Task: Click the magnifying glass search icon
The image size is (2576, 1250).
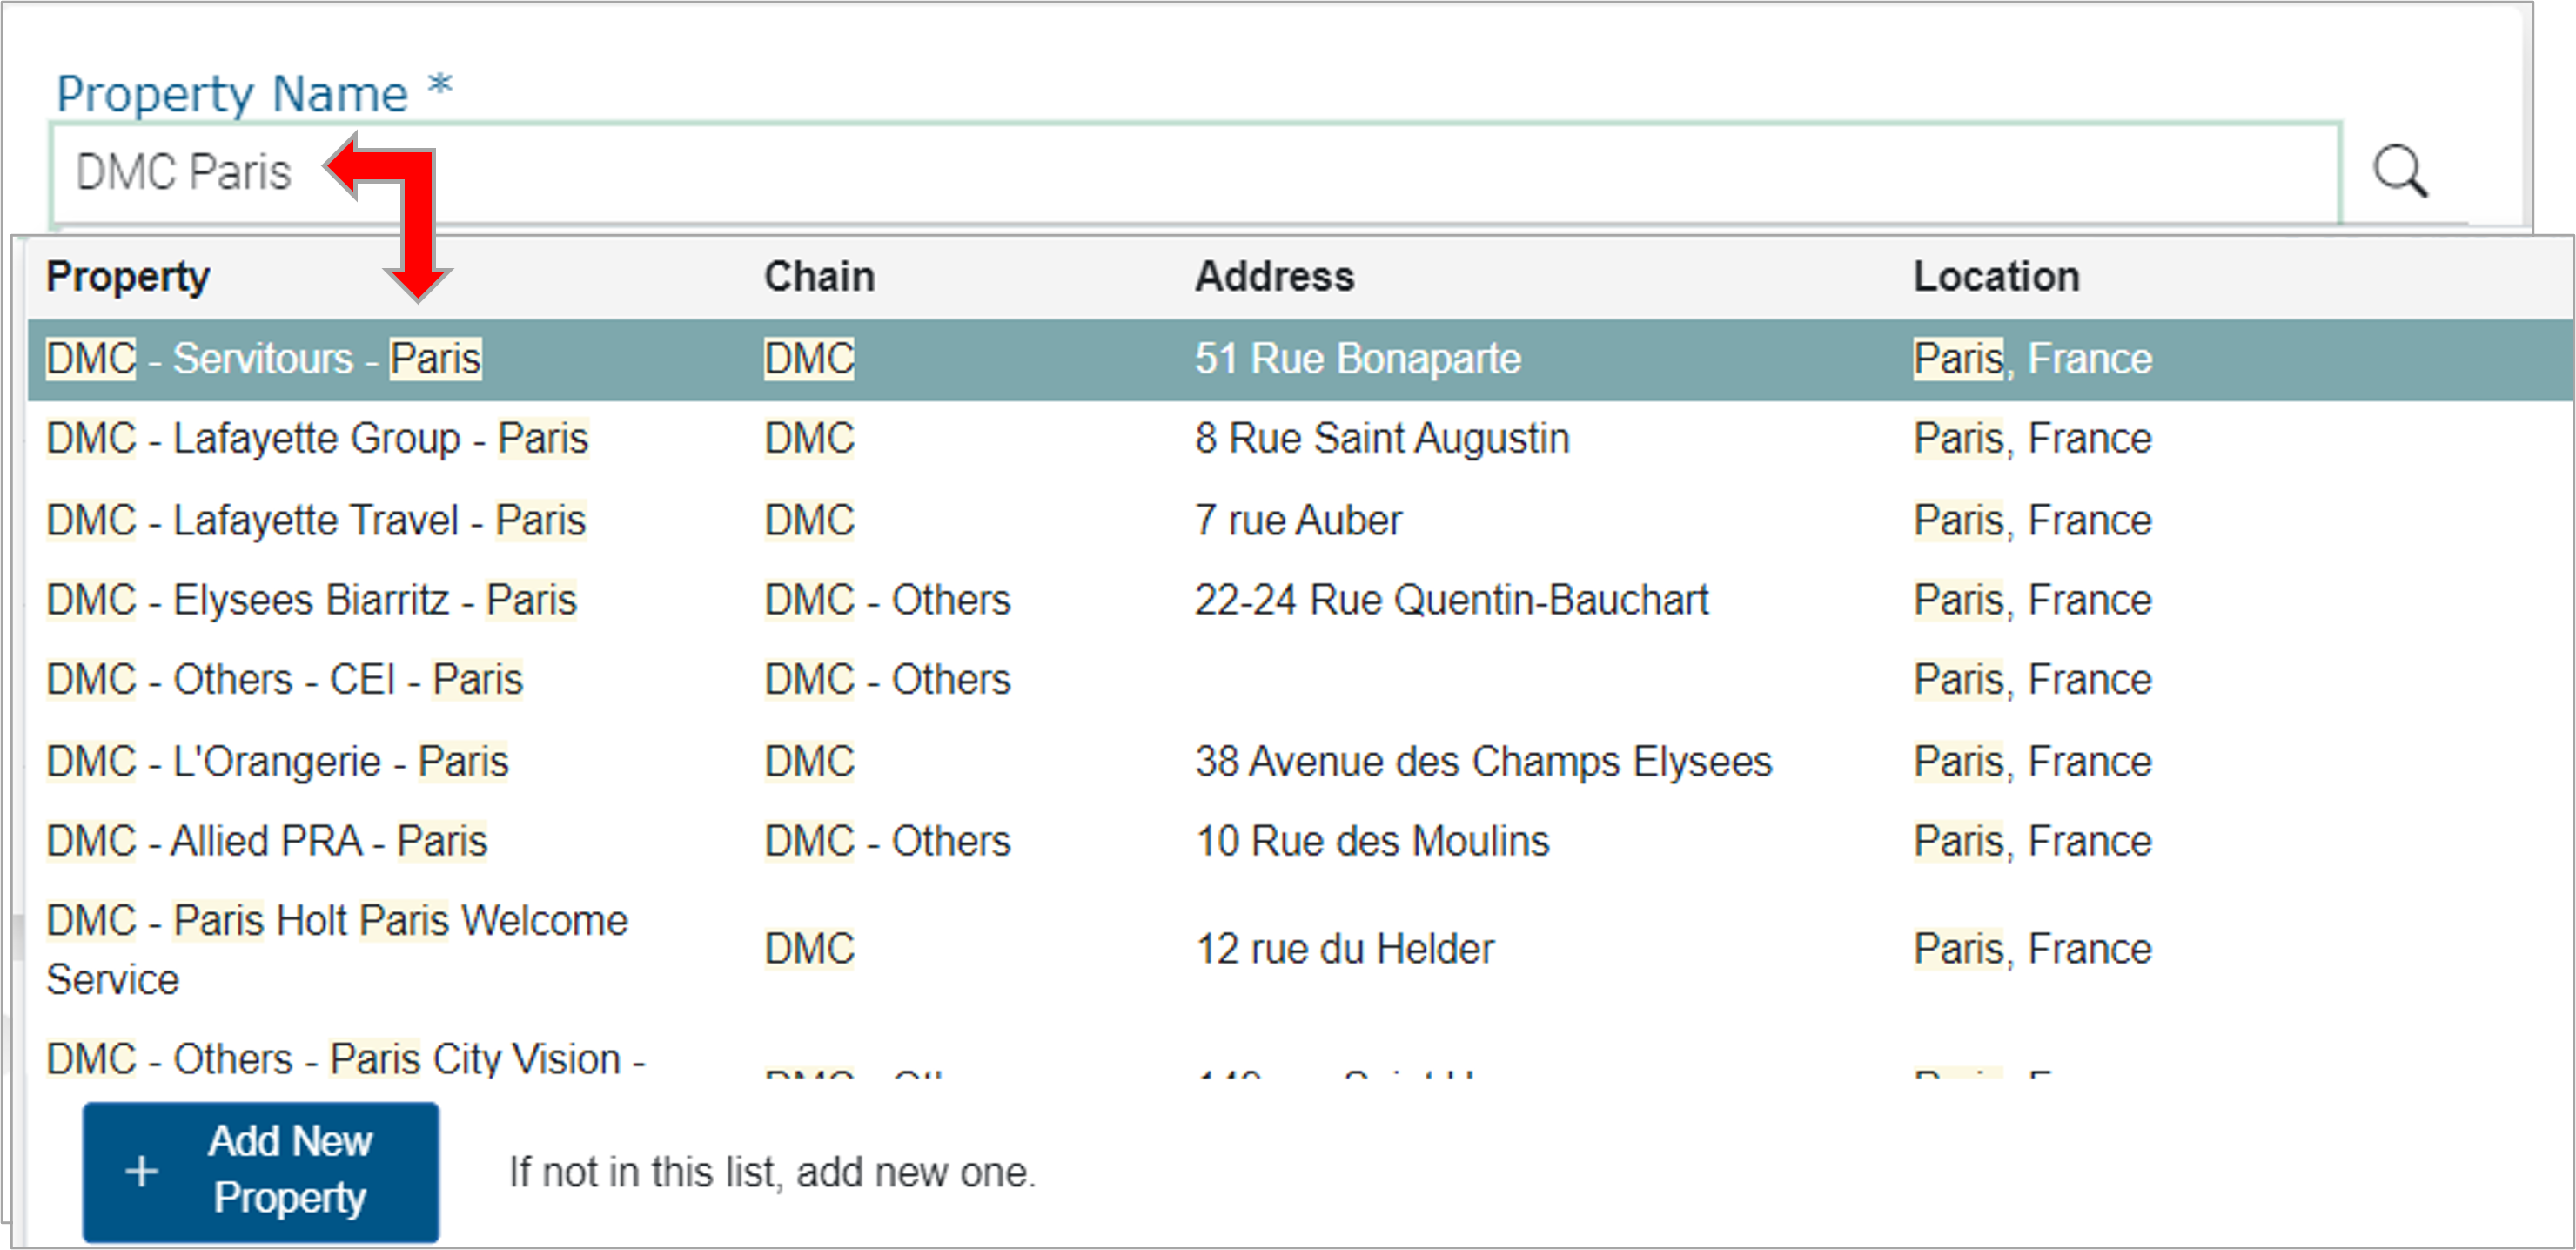Action: coord(2400,172)
